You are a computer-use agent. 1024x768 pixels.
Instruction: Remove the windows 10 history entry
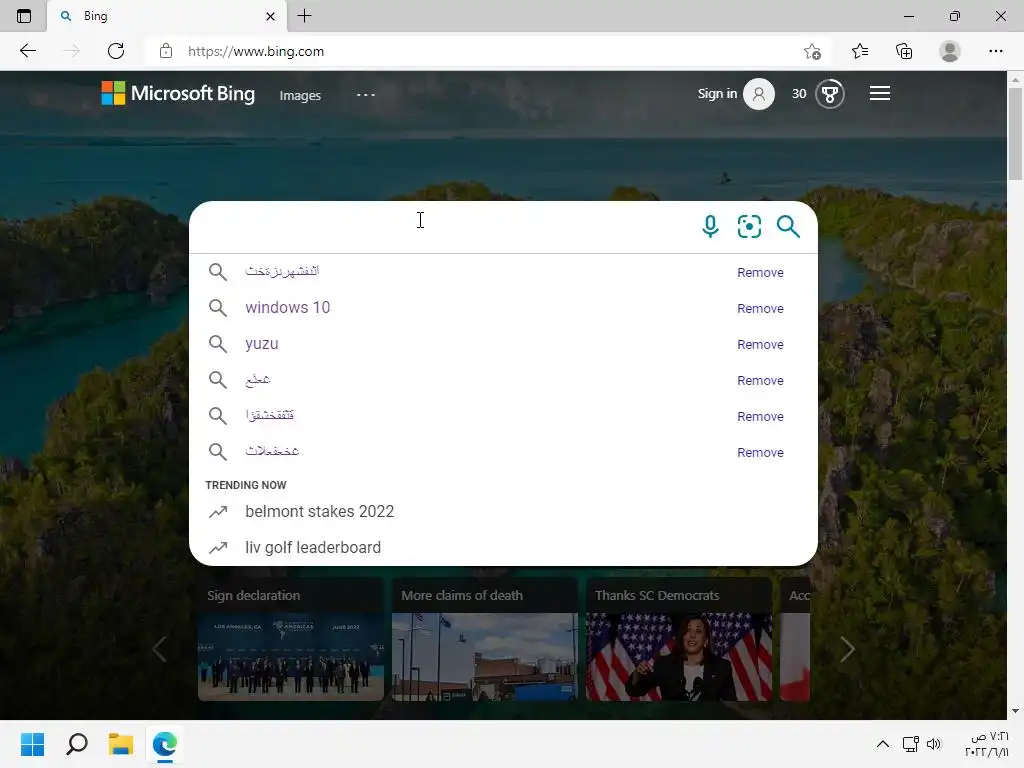pos(760,308)
